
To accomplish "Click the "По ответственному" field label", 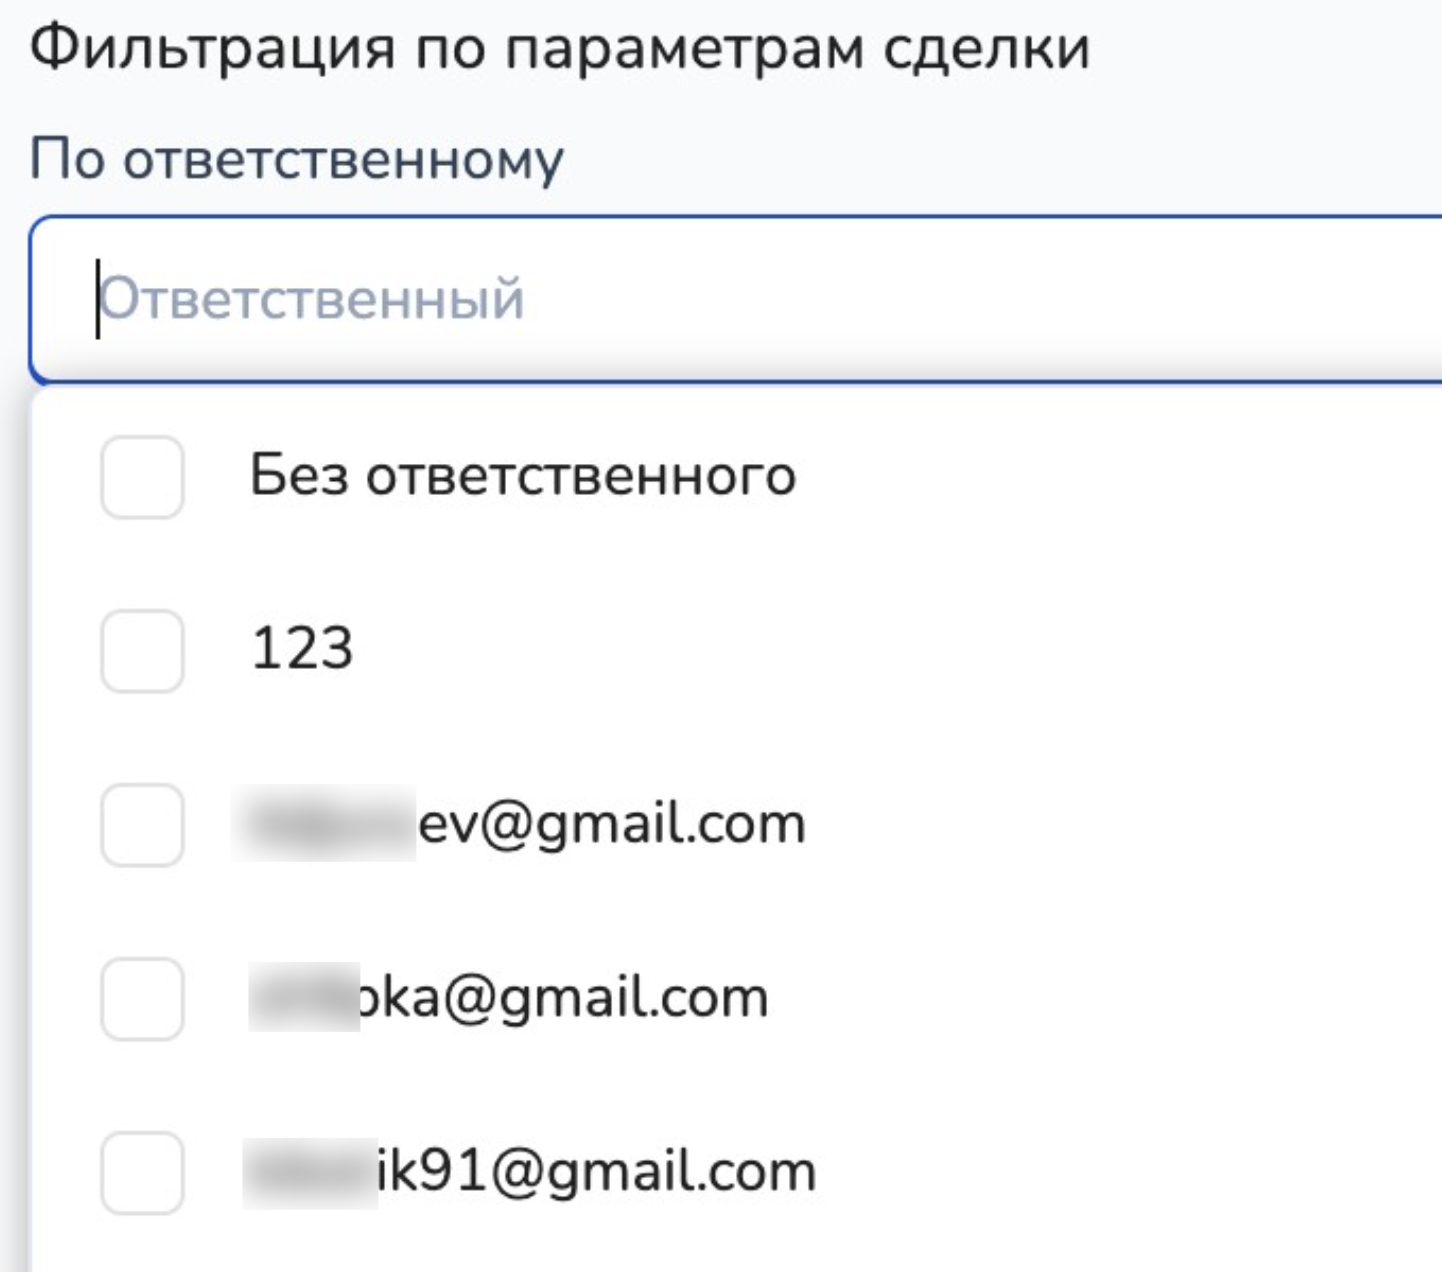I will point(296,159).
